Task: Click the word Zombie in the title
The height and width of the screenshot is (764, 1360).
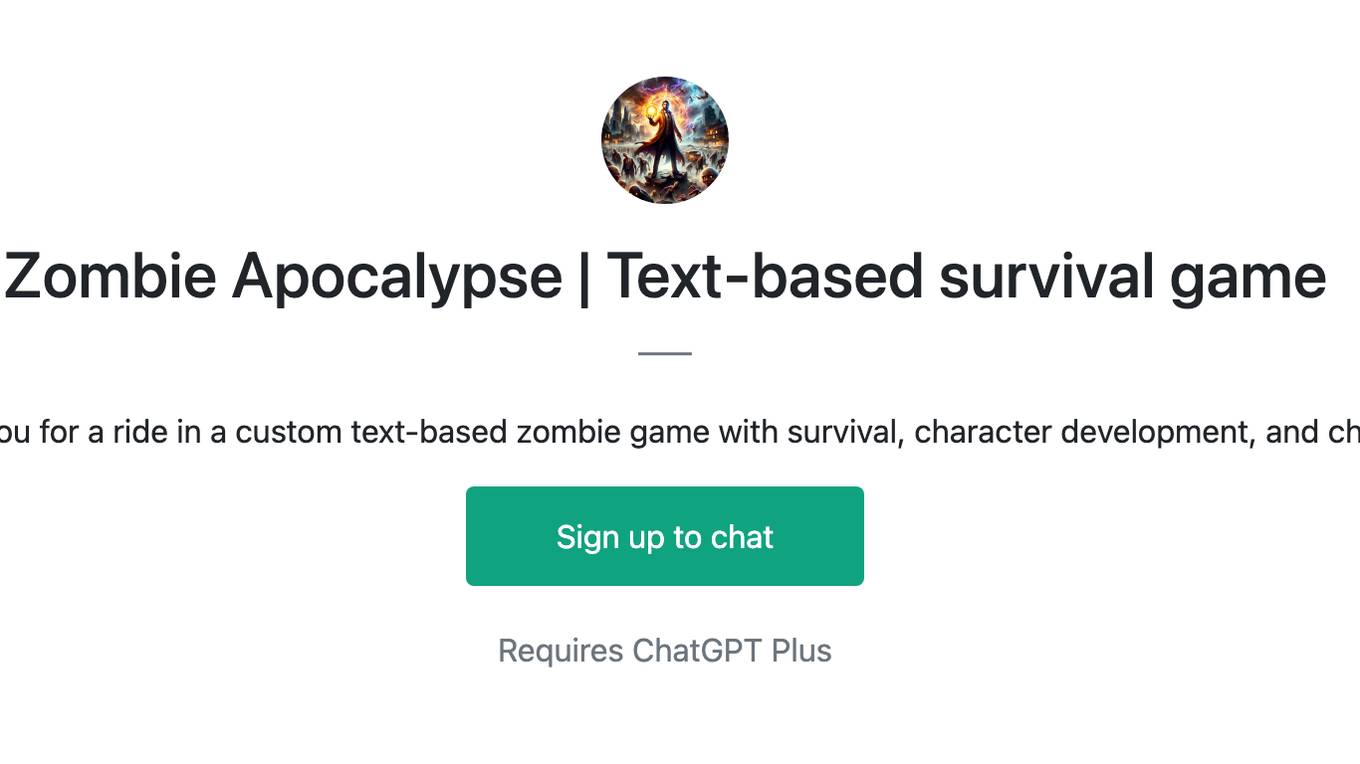Action: coord(110,276)
